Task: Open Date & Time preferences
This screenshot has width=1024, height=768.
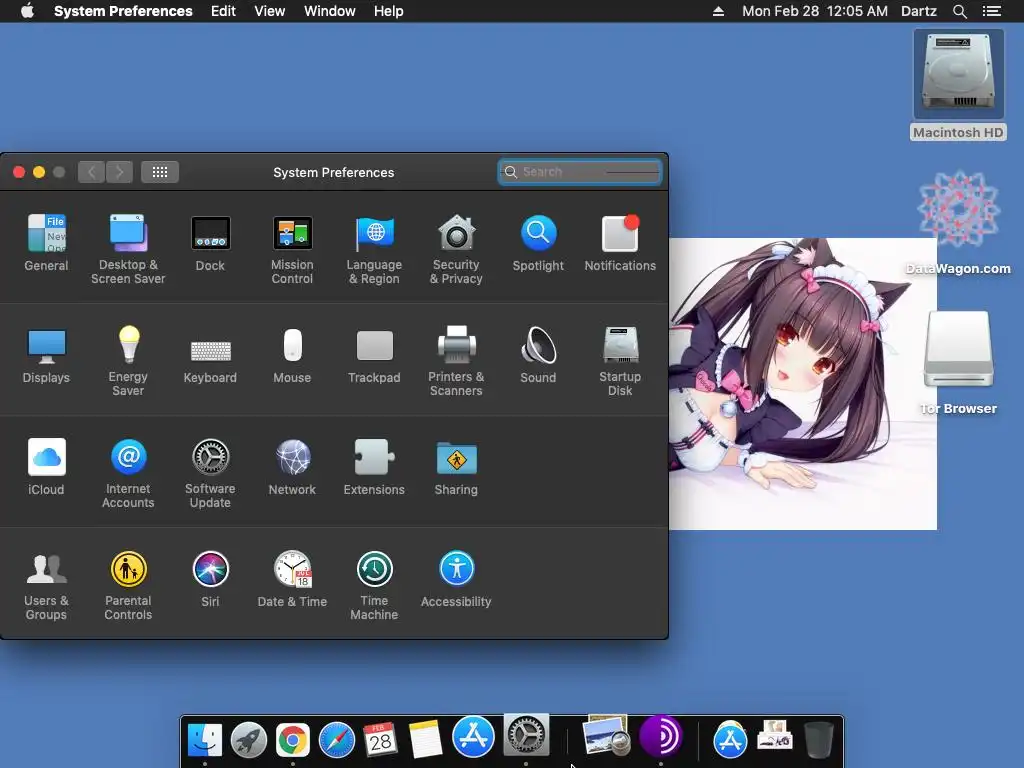Action: click(292, 579)
